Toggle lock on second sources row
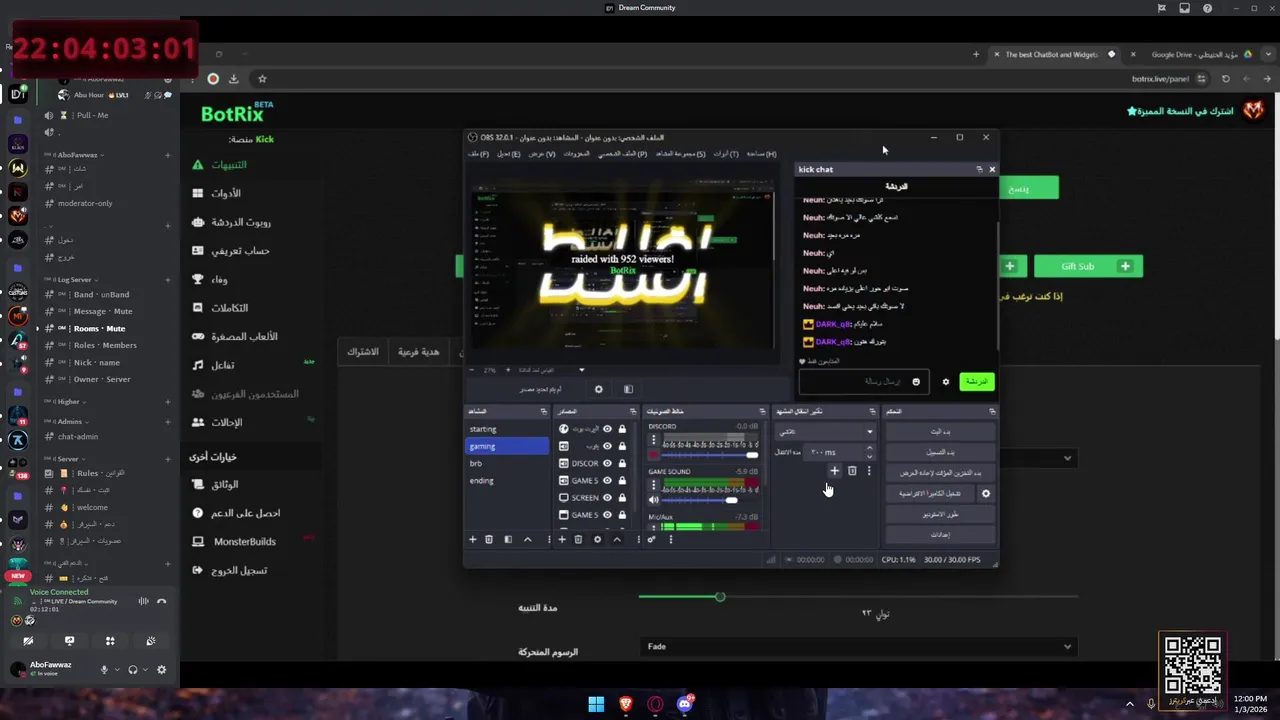Image resolution: width=1280 pixels, height=720 pixels. [622, 446]
